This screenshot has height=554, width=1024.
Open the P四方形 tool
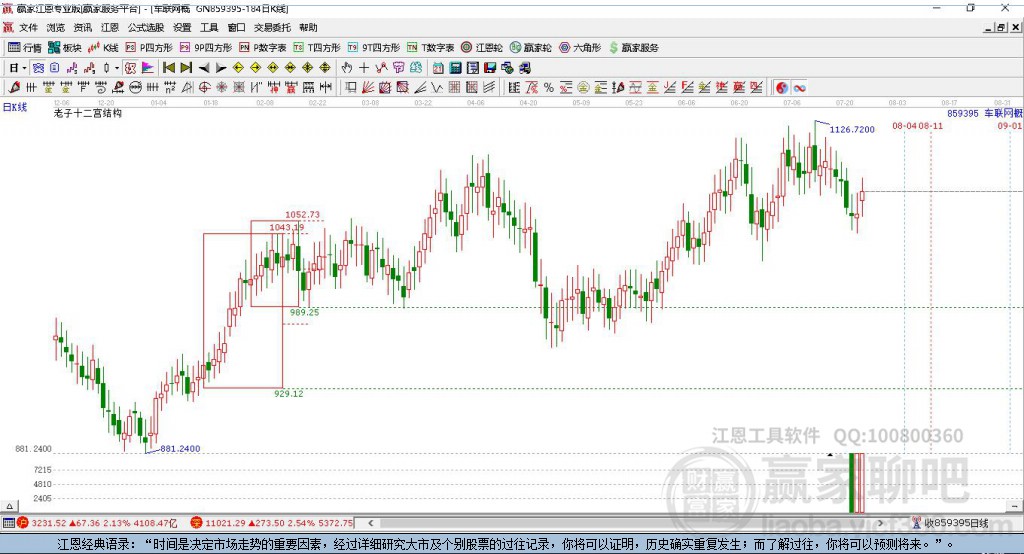[149, 48]
